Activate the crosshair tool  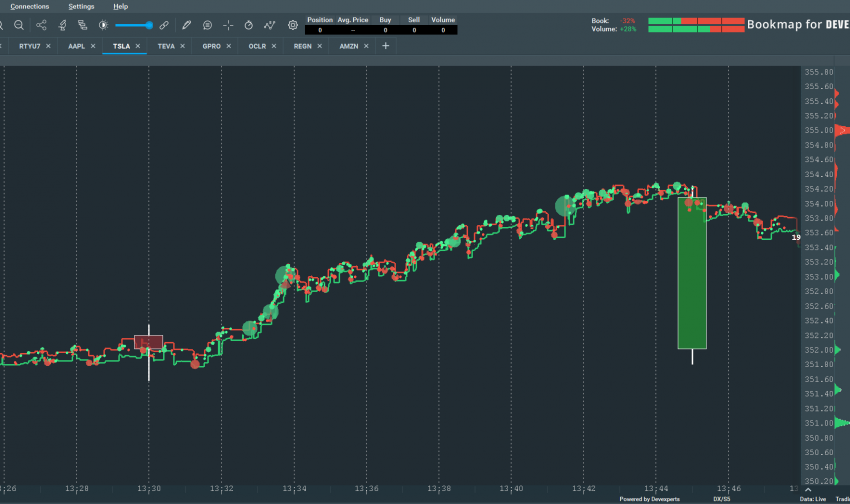pos(228,25)
